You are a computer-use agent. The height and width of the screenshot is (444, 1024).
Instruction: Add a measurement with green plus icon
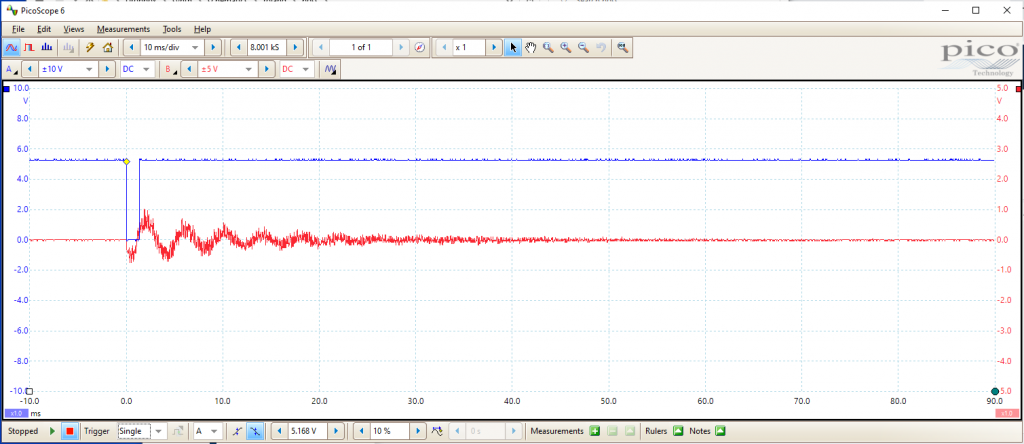(x=595, y=432)
